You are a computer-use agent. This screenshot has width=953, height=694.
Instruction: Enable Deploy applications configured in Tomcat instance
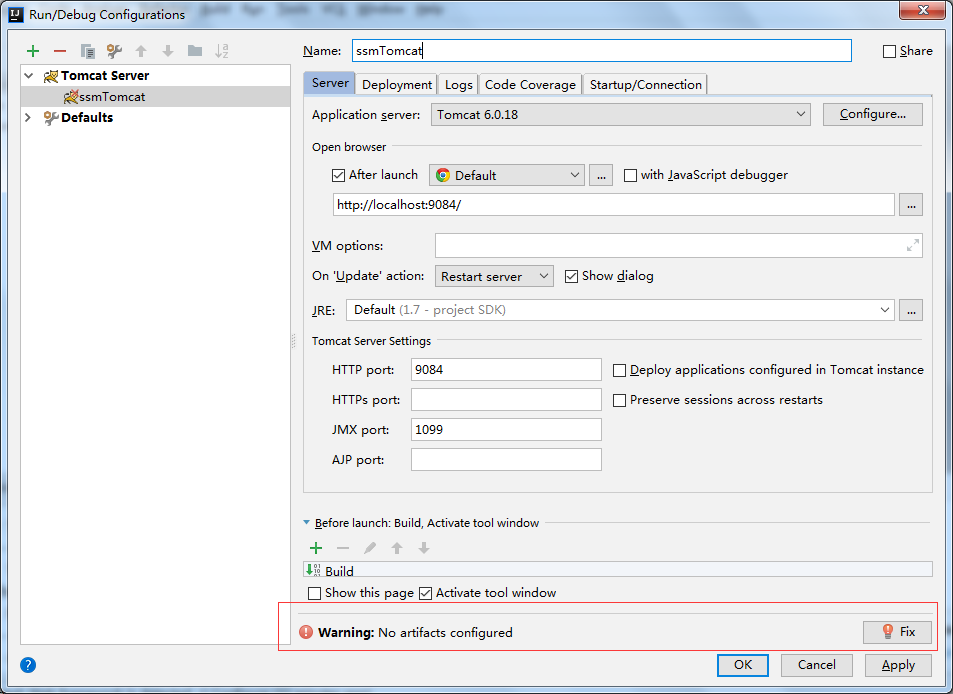tap(619, 370)
